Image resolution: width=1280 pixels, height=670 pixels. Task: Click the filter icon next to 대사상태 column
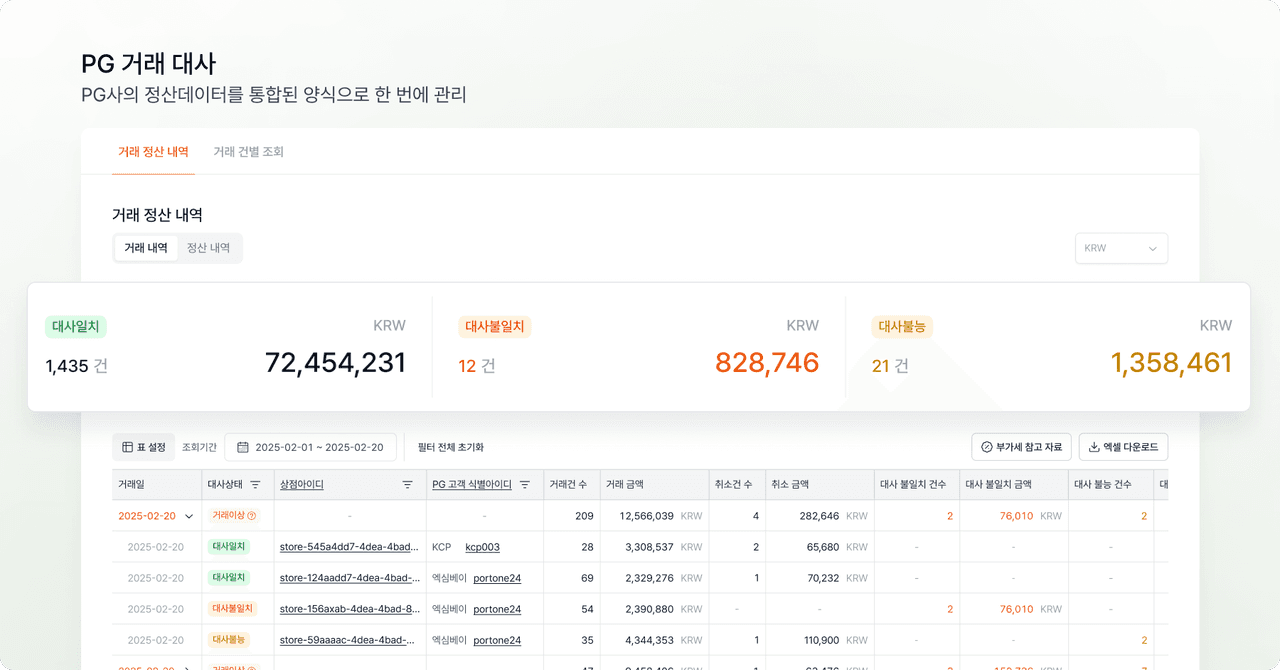pyautogui.click(x=255, y=485)
